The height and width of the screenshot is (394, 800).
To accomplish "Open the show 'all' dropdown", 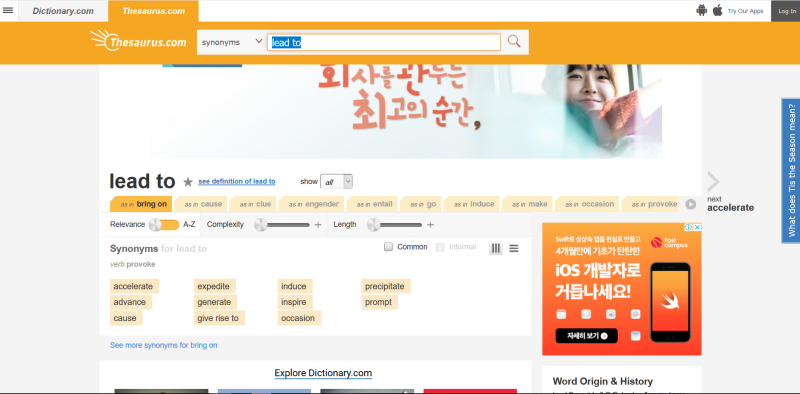I will pyautogui.click(x=336, y=182).
